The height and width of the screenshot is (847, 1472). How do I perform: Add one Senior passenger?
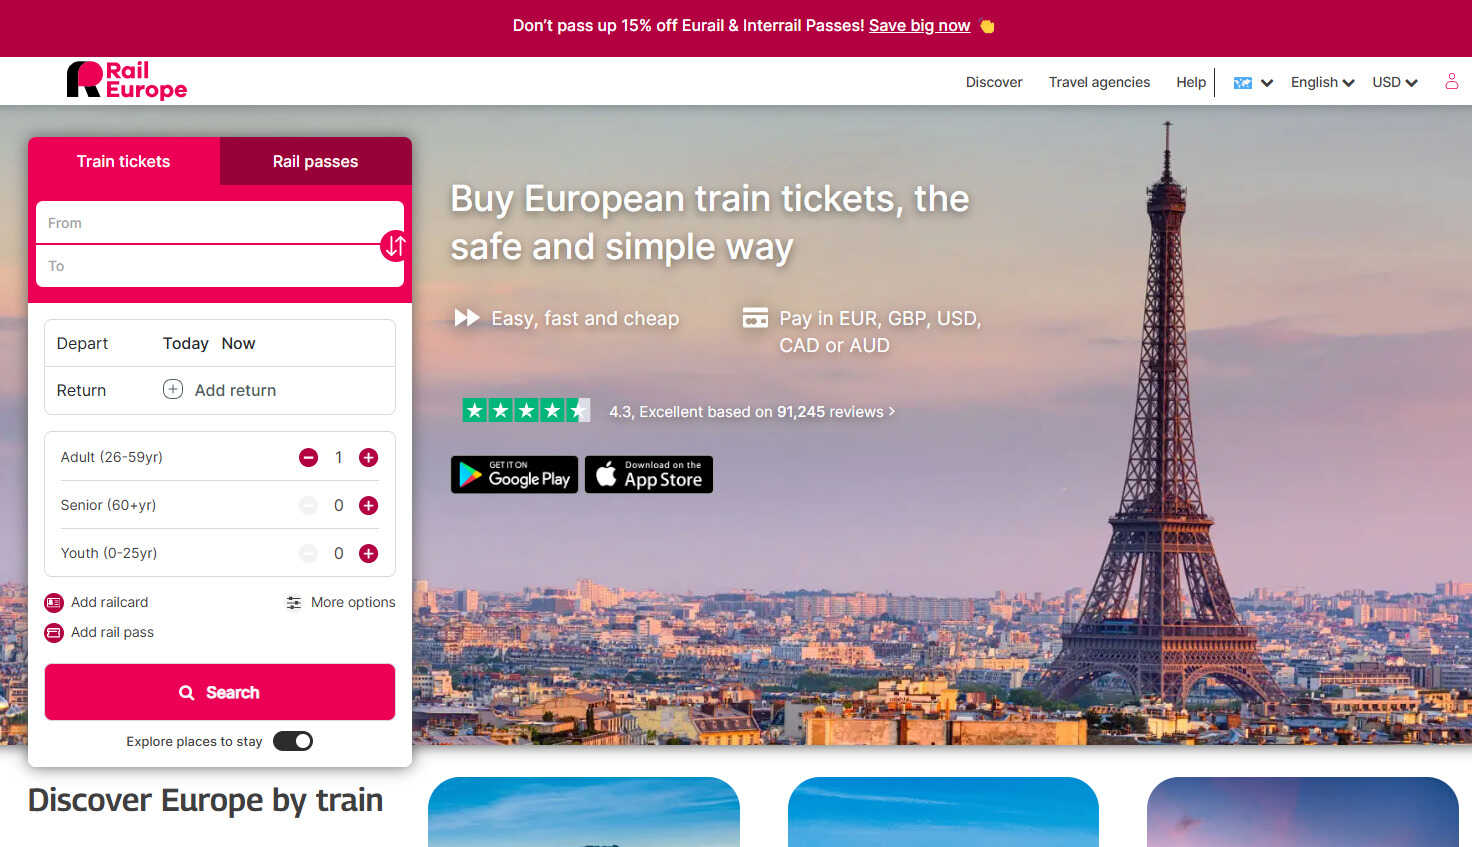coord(368,506)
